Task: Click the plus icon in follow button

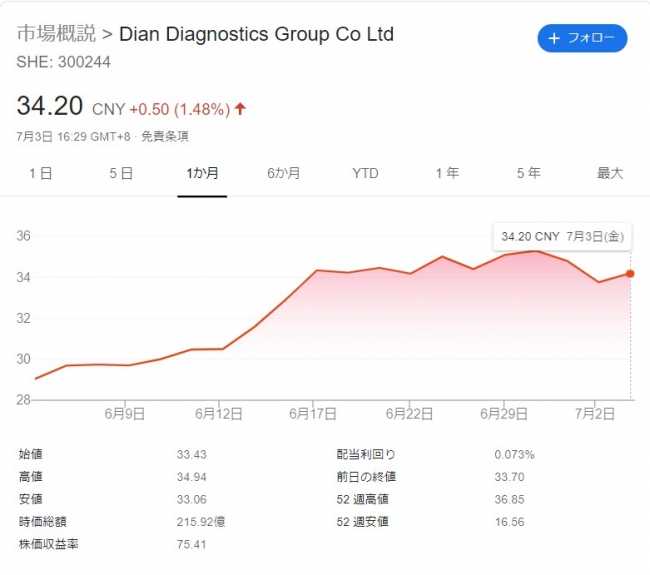Action: 554,39
